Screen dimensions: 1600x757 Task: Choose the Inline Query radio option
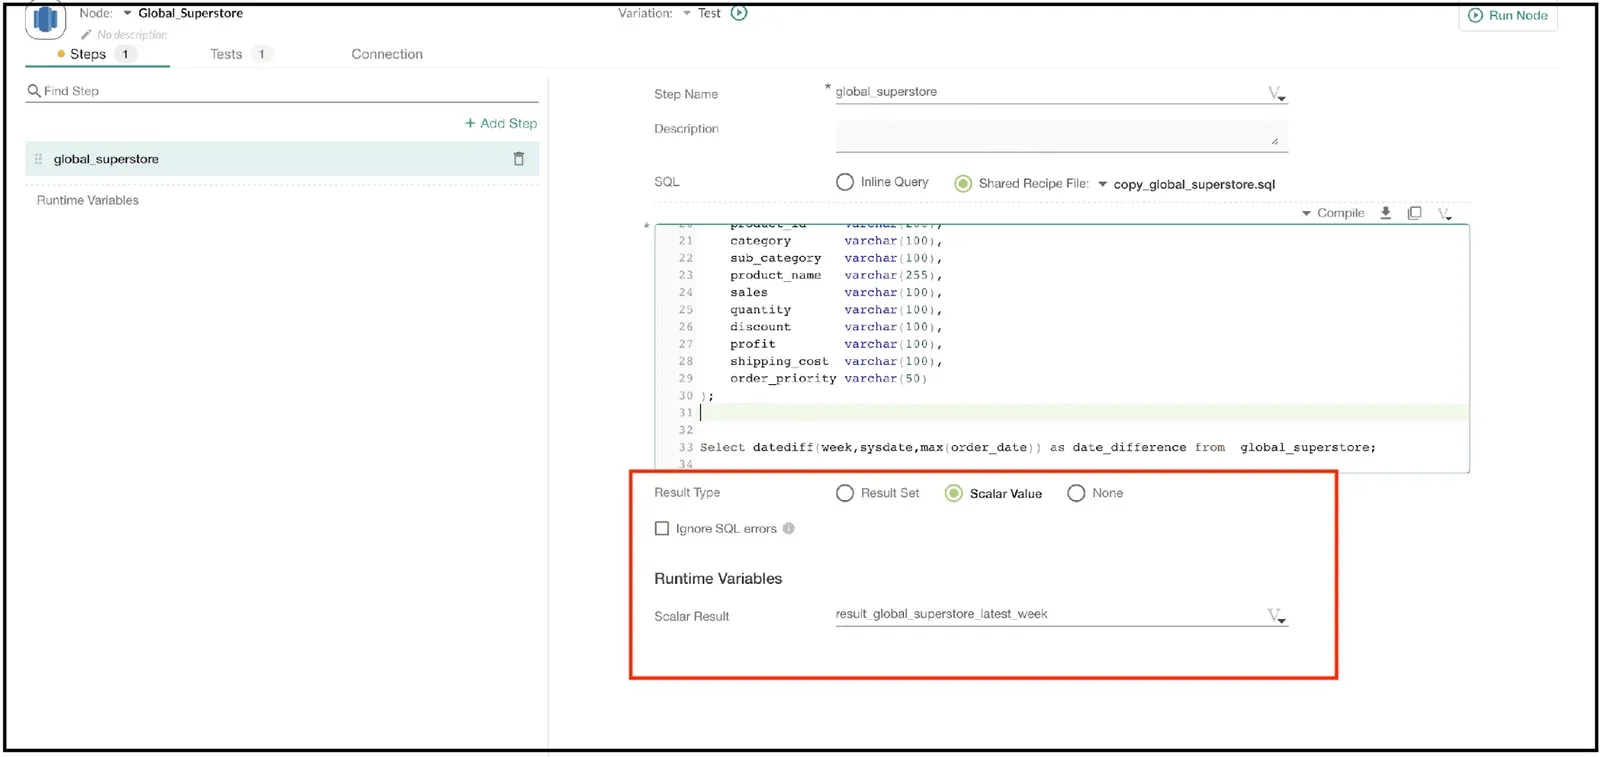[845, 182]
